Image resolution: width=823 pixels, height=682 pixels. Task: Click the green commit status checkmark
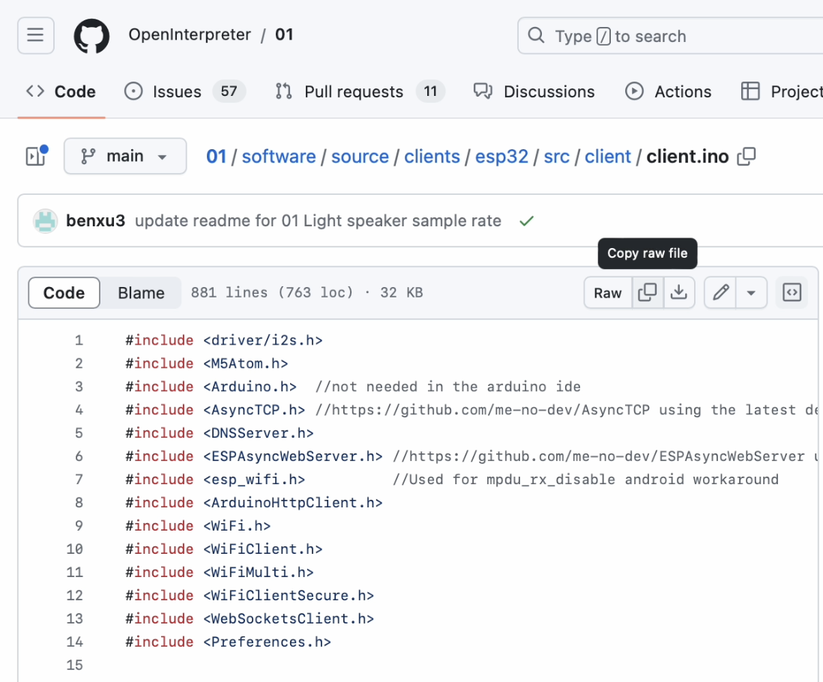(x=526, y=221)
